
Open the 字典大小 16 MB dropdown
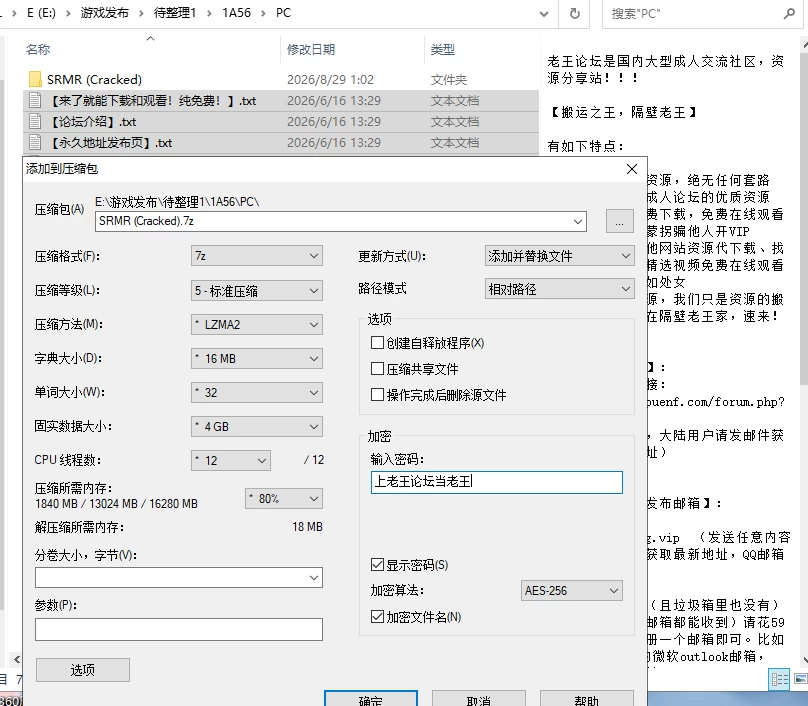coord(257,359)
